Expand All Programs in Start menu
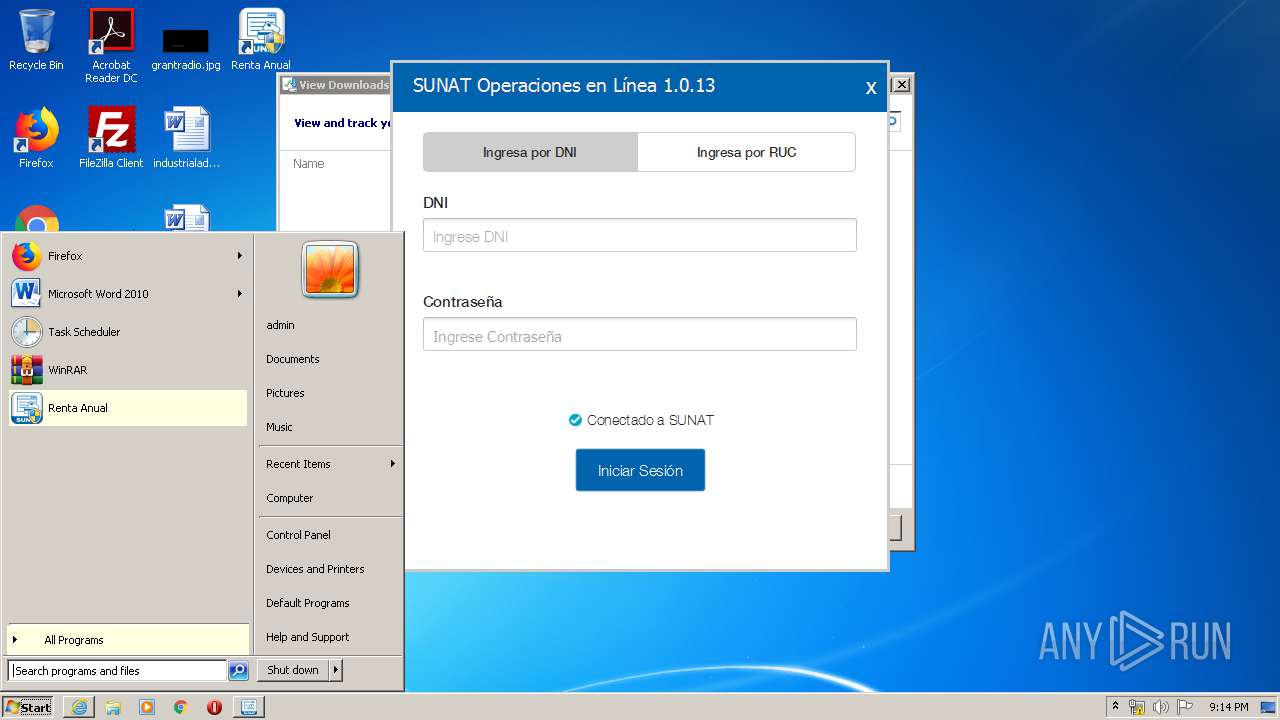The image size is (1280, 720). click(128, 640)
